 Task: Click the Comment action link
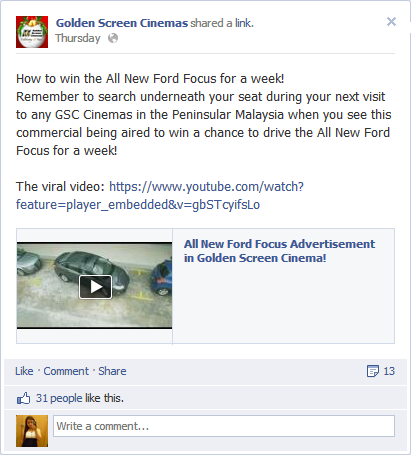tap(66, 371)
